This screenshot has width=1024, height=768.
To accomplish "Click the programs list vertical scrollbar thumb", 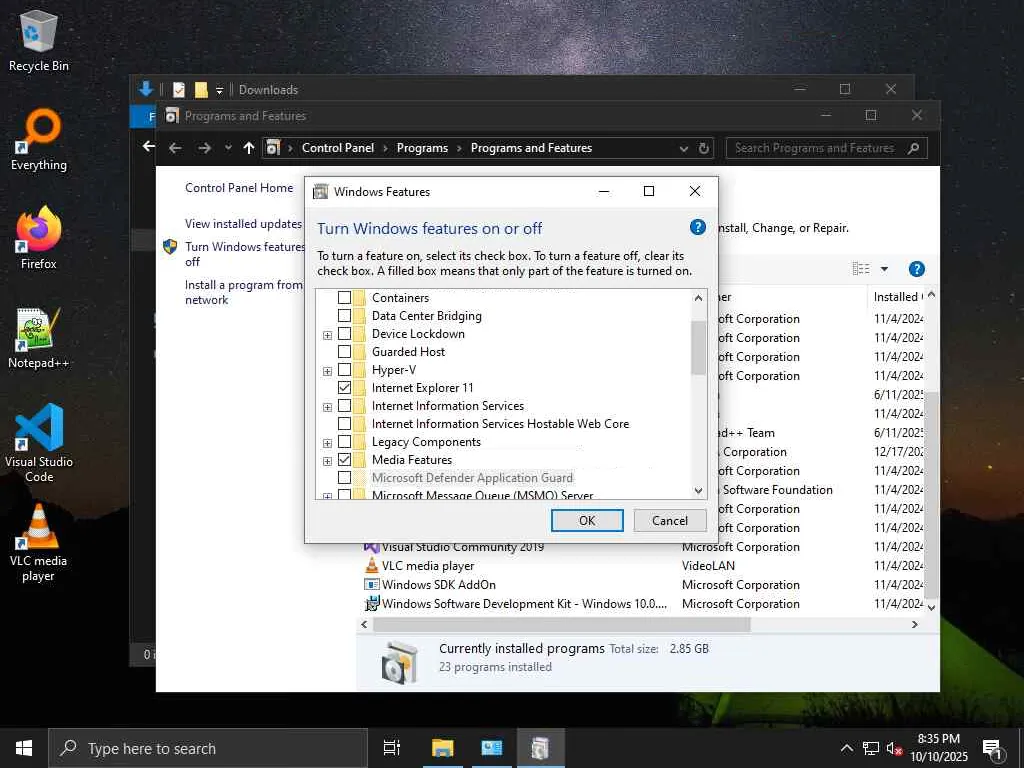I will tap(931, 495).
